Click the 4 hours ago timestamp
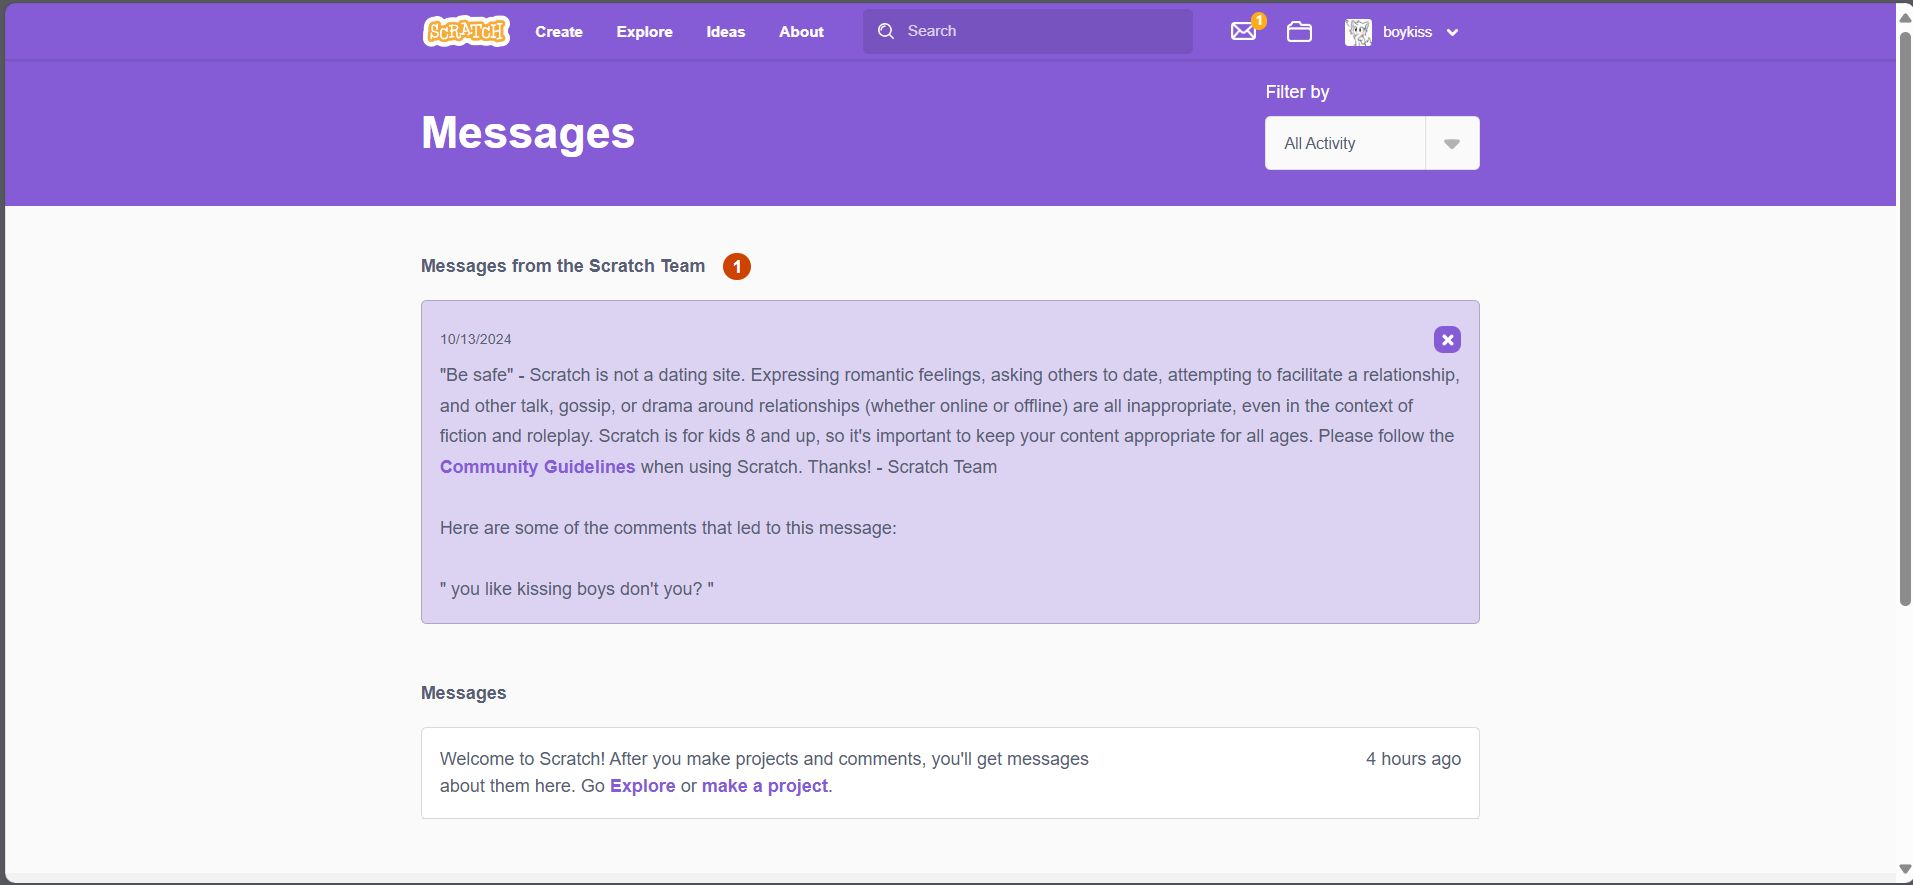 pyautogui.click(x=1413, y=759)
